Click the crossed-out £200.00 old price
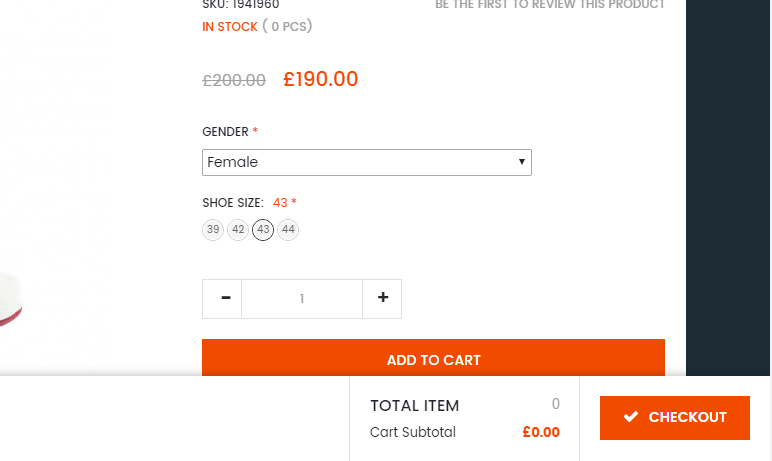 (x=234, y=81)
